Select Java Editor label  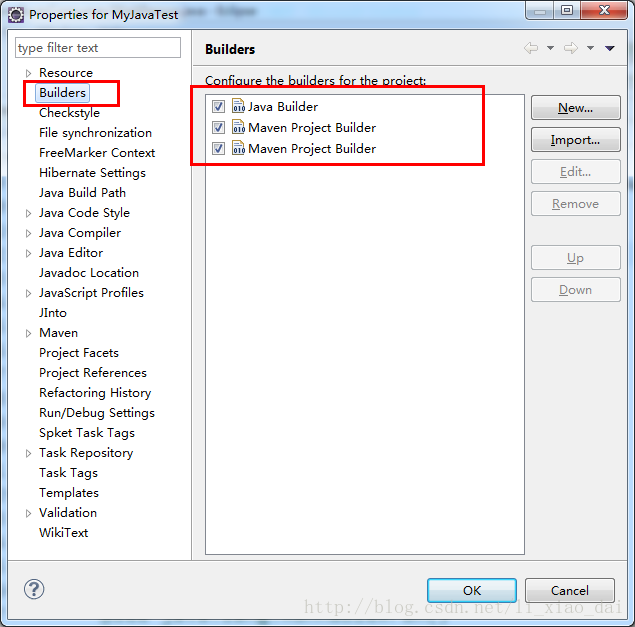click(x=71, y=253)
